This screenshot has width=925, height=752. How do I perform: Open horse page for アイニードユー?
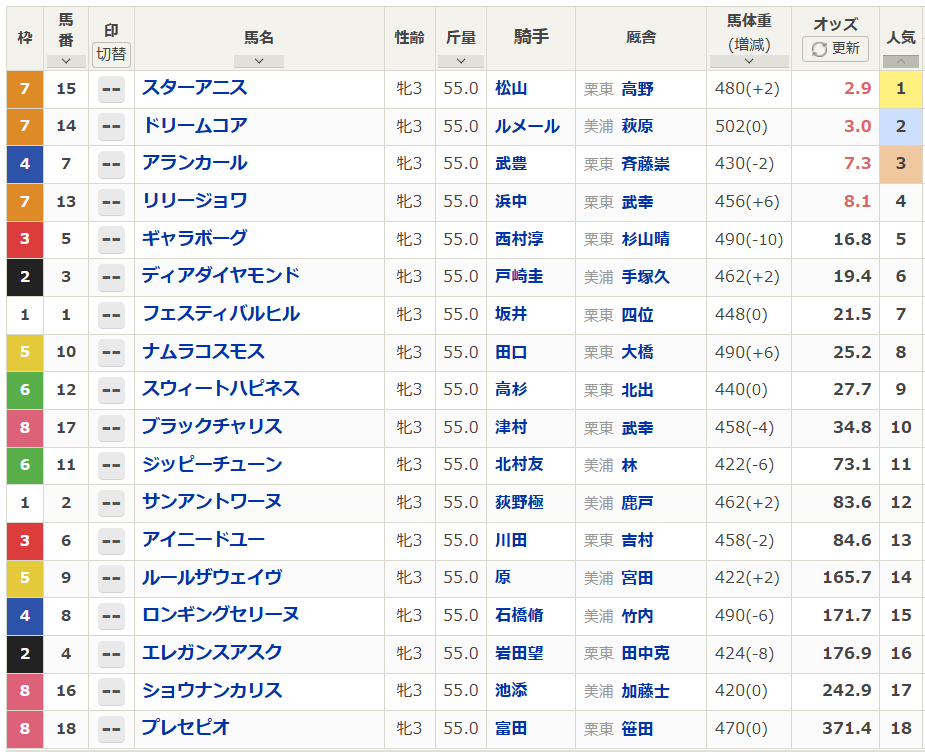click(204, 539)
